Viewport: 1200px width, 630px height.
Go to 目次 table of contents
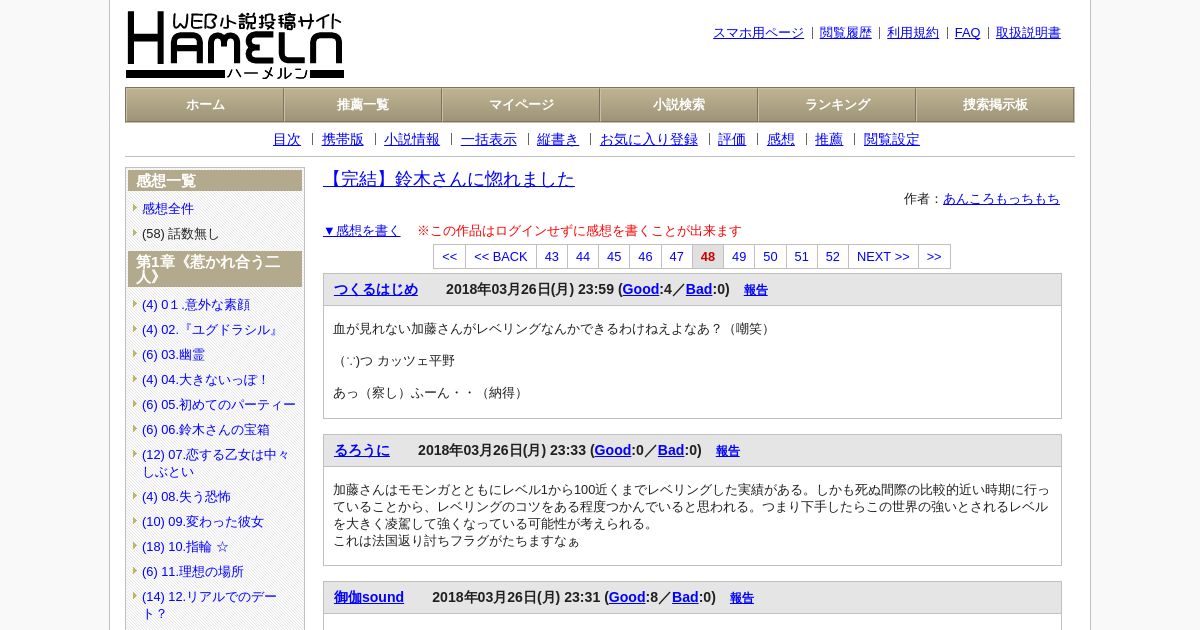(287, 140)
